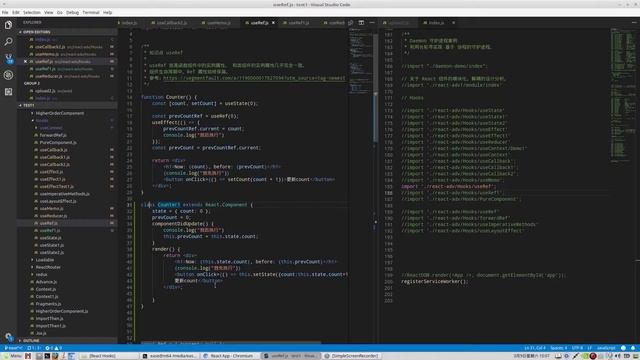Click the open changes icon in tab bar
This screenshot has width=640, height=360.
[x=351, y=23]
